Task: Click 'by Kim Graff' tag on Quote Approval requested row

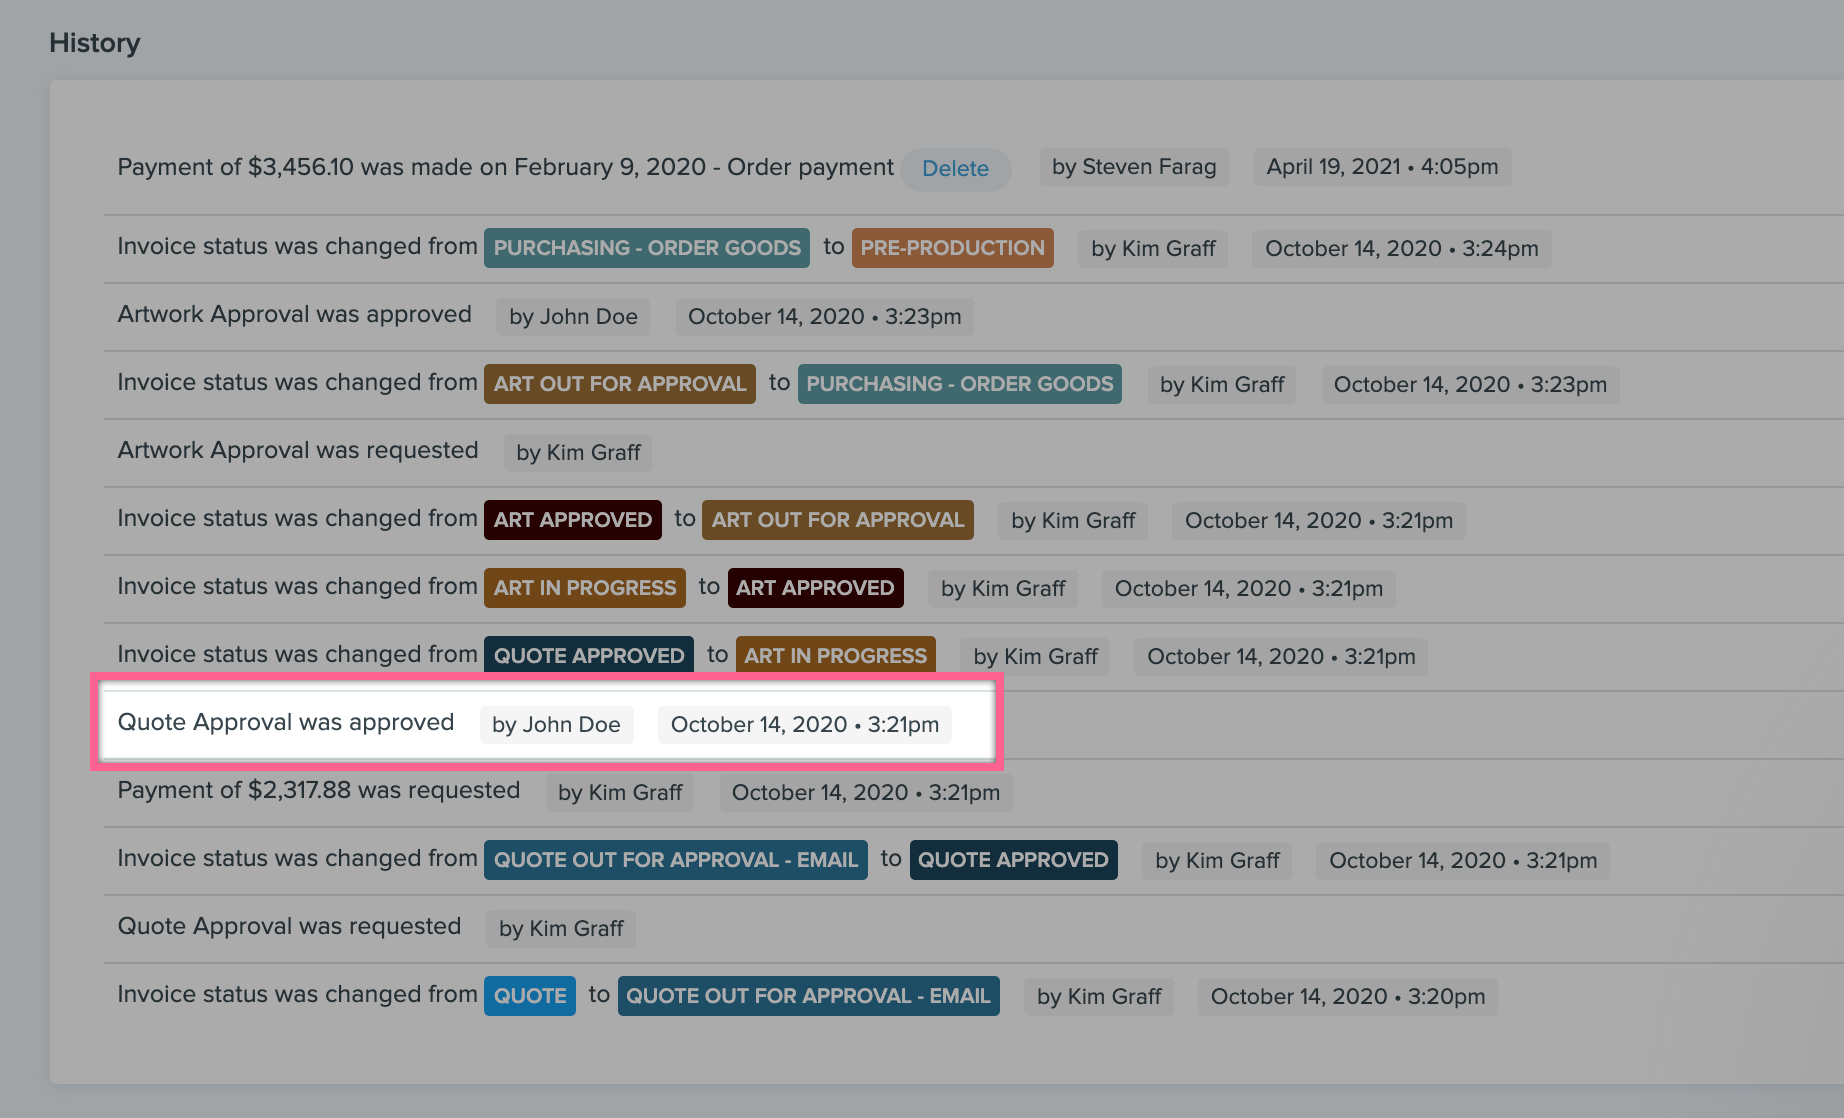Action: [x=561, y=928]
